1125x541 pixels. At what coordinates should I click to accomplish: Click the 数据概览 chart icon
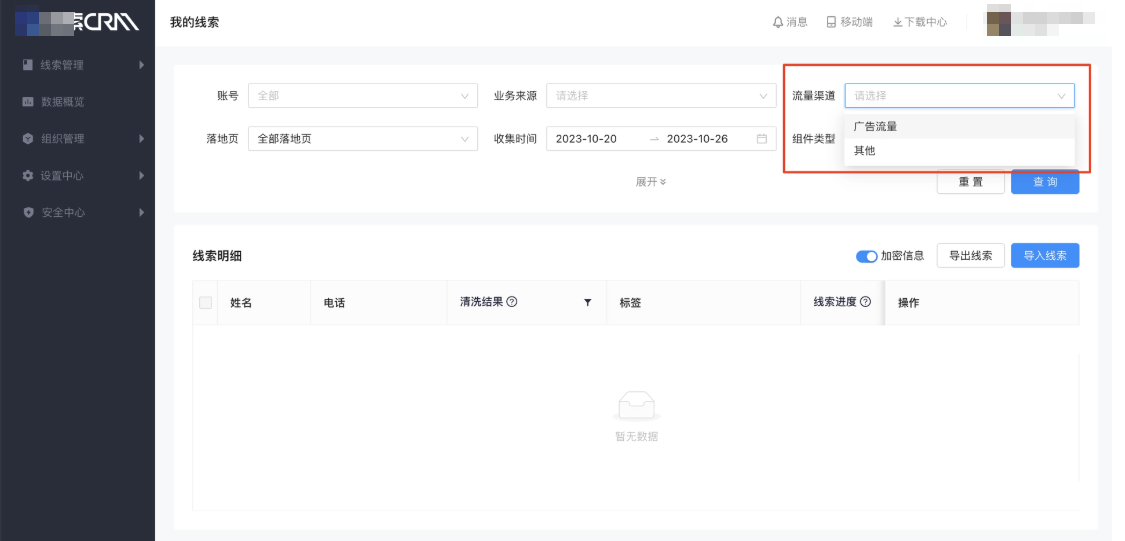tap(28, 102)
